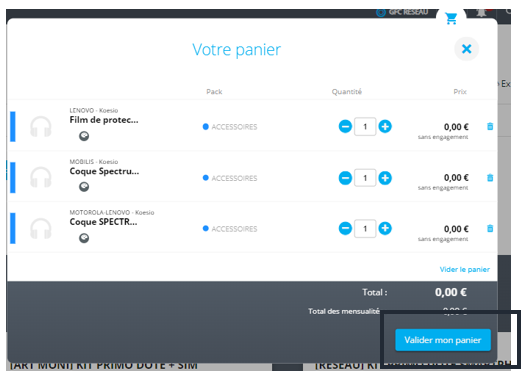Image resolution: width=527 pixels, height=381 pixels.
Task: Increase quantity of Coque Spectru... item
Action: 385,178
